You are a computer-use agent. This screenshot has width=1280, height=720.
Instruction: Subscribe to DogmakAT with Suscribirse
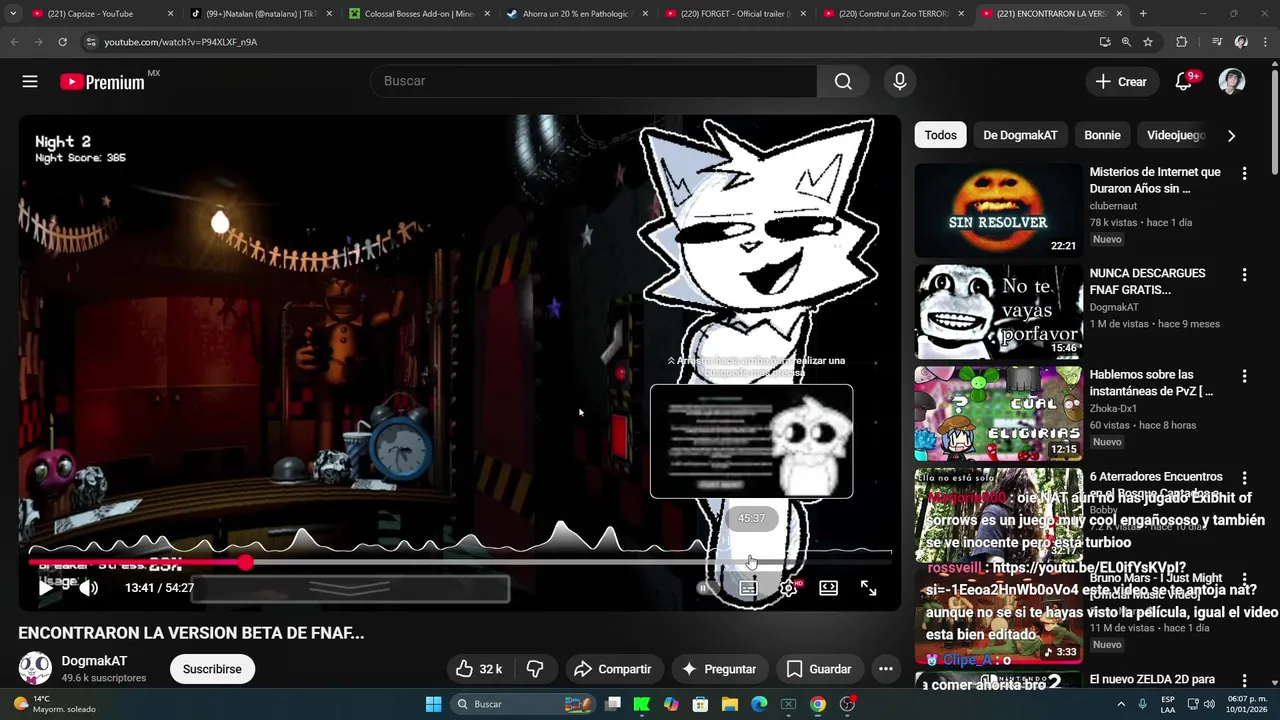click(x=212, y=669)
